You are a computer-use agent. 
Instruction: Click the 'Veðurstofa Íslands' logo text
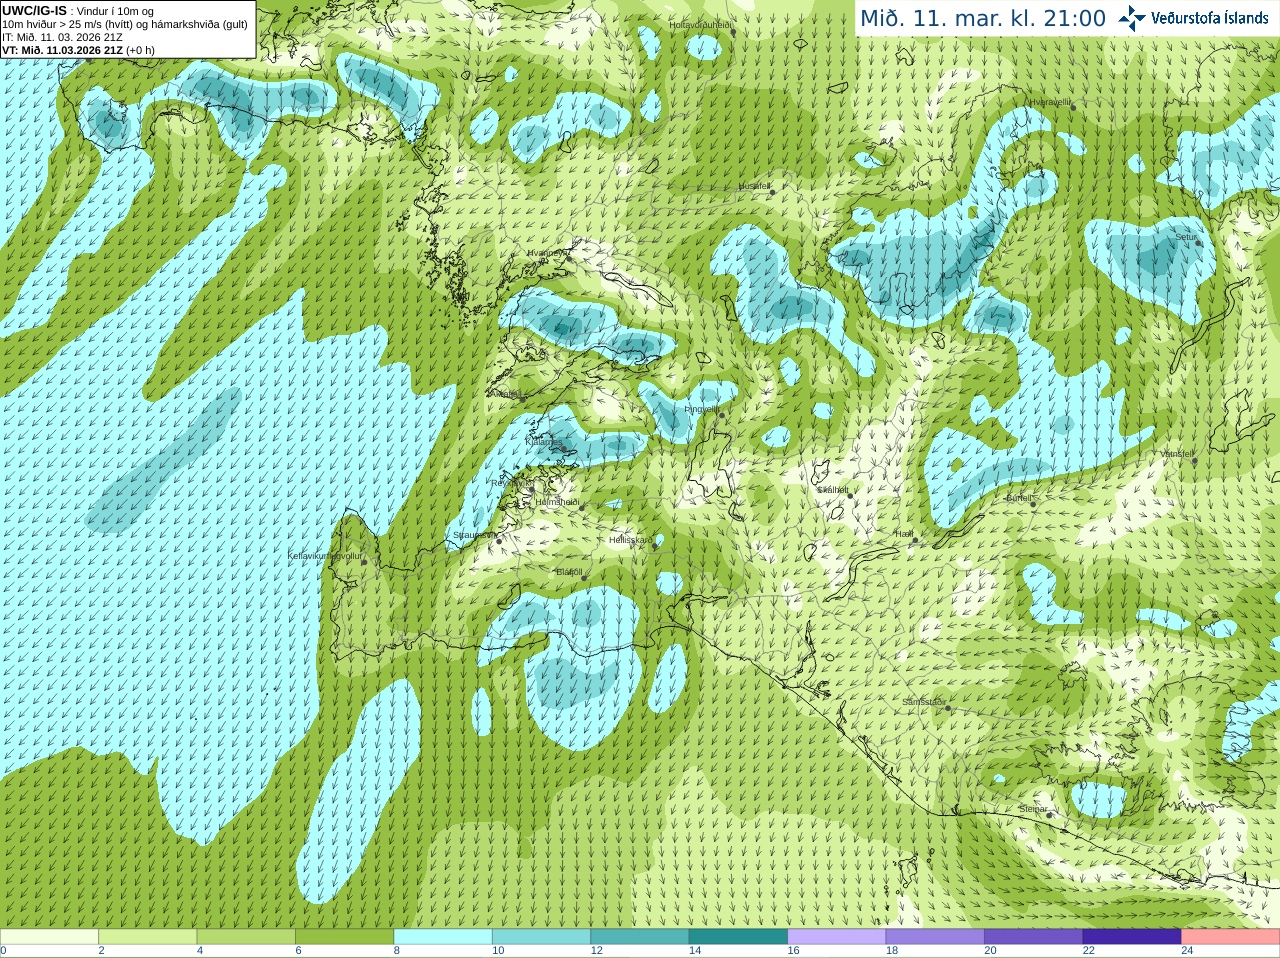click(x=1210, y=18)
